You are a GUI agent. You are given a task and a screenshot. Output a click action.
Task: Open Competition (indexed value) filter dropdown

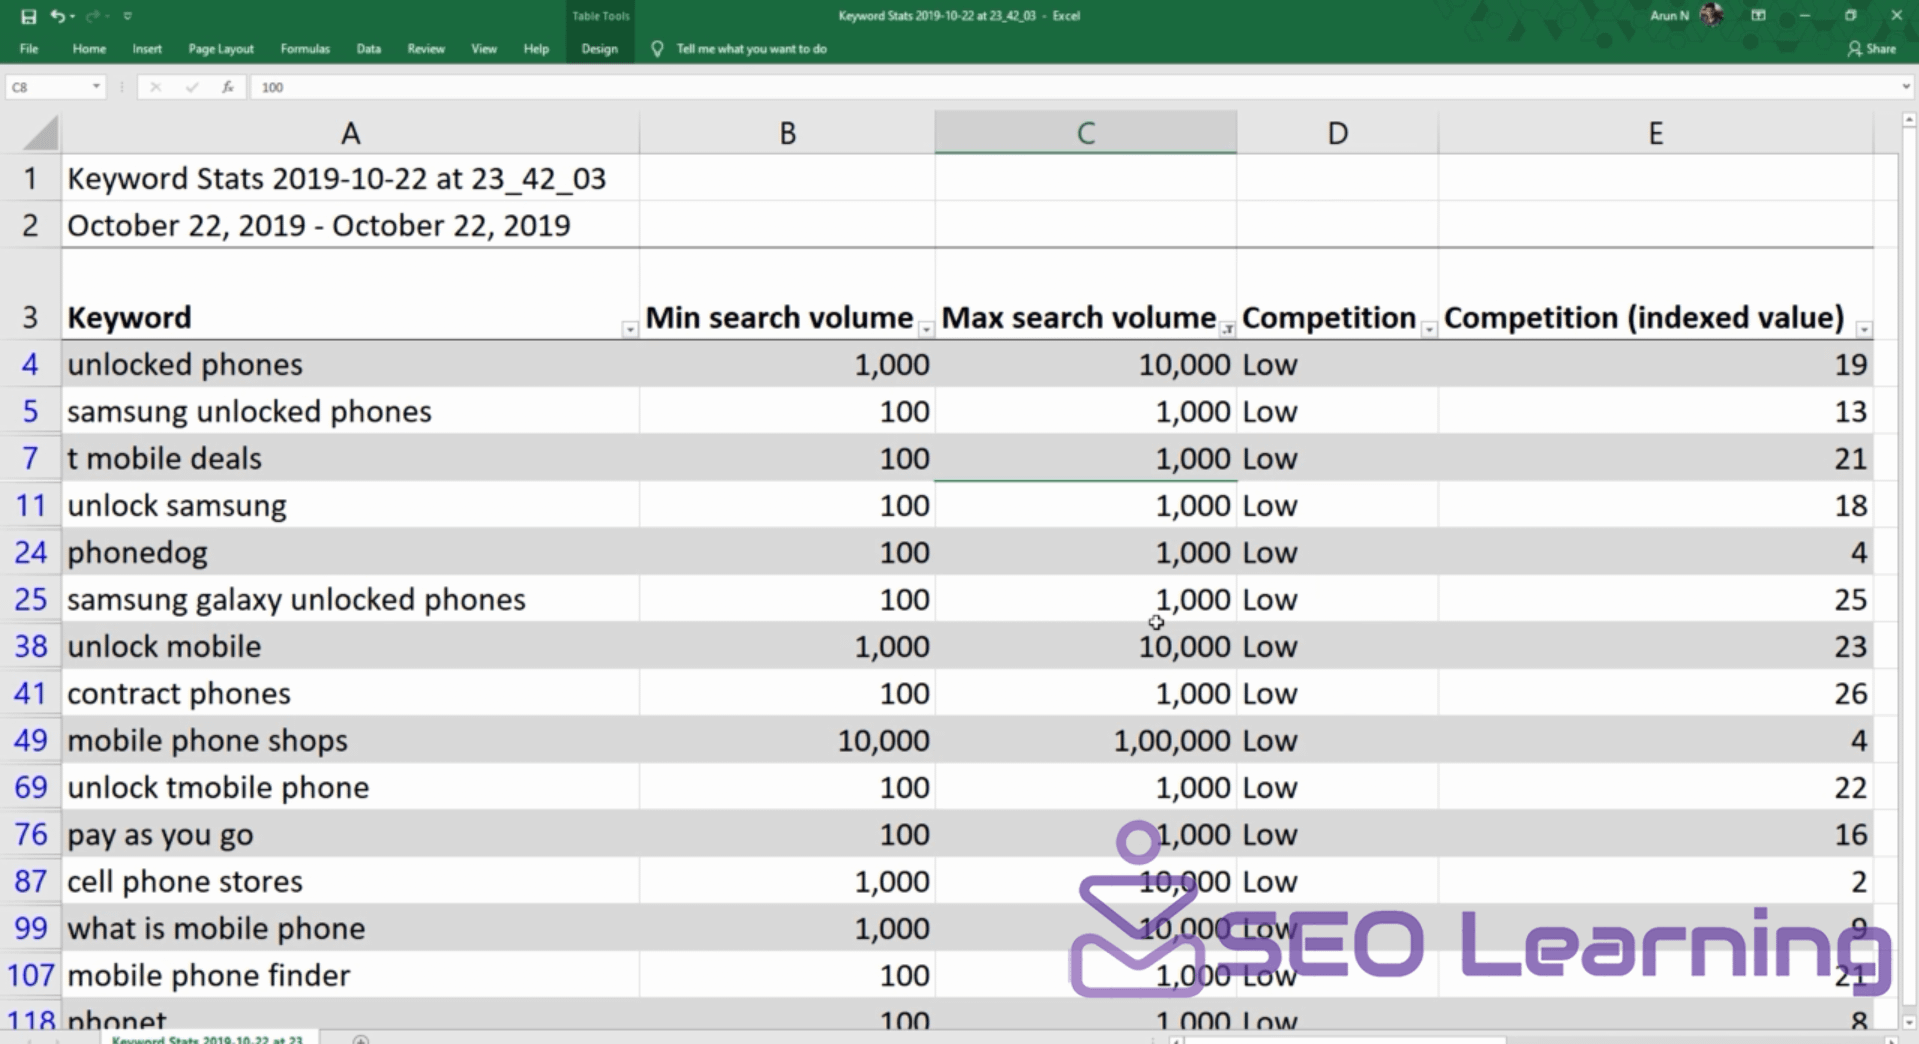tap(1863, 329)
